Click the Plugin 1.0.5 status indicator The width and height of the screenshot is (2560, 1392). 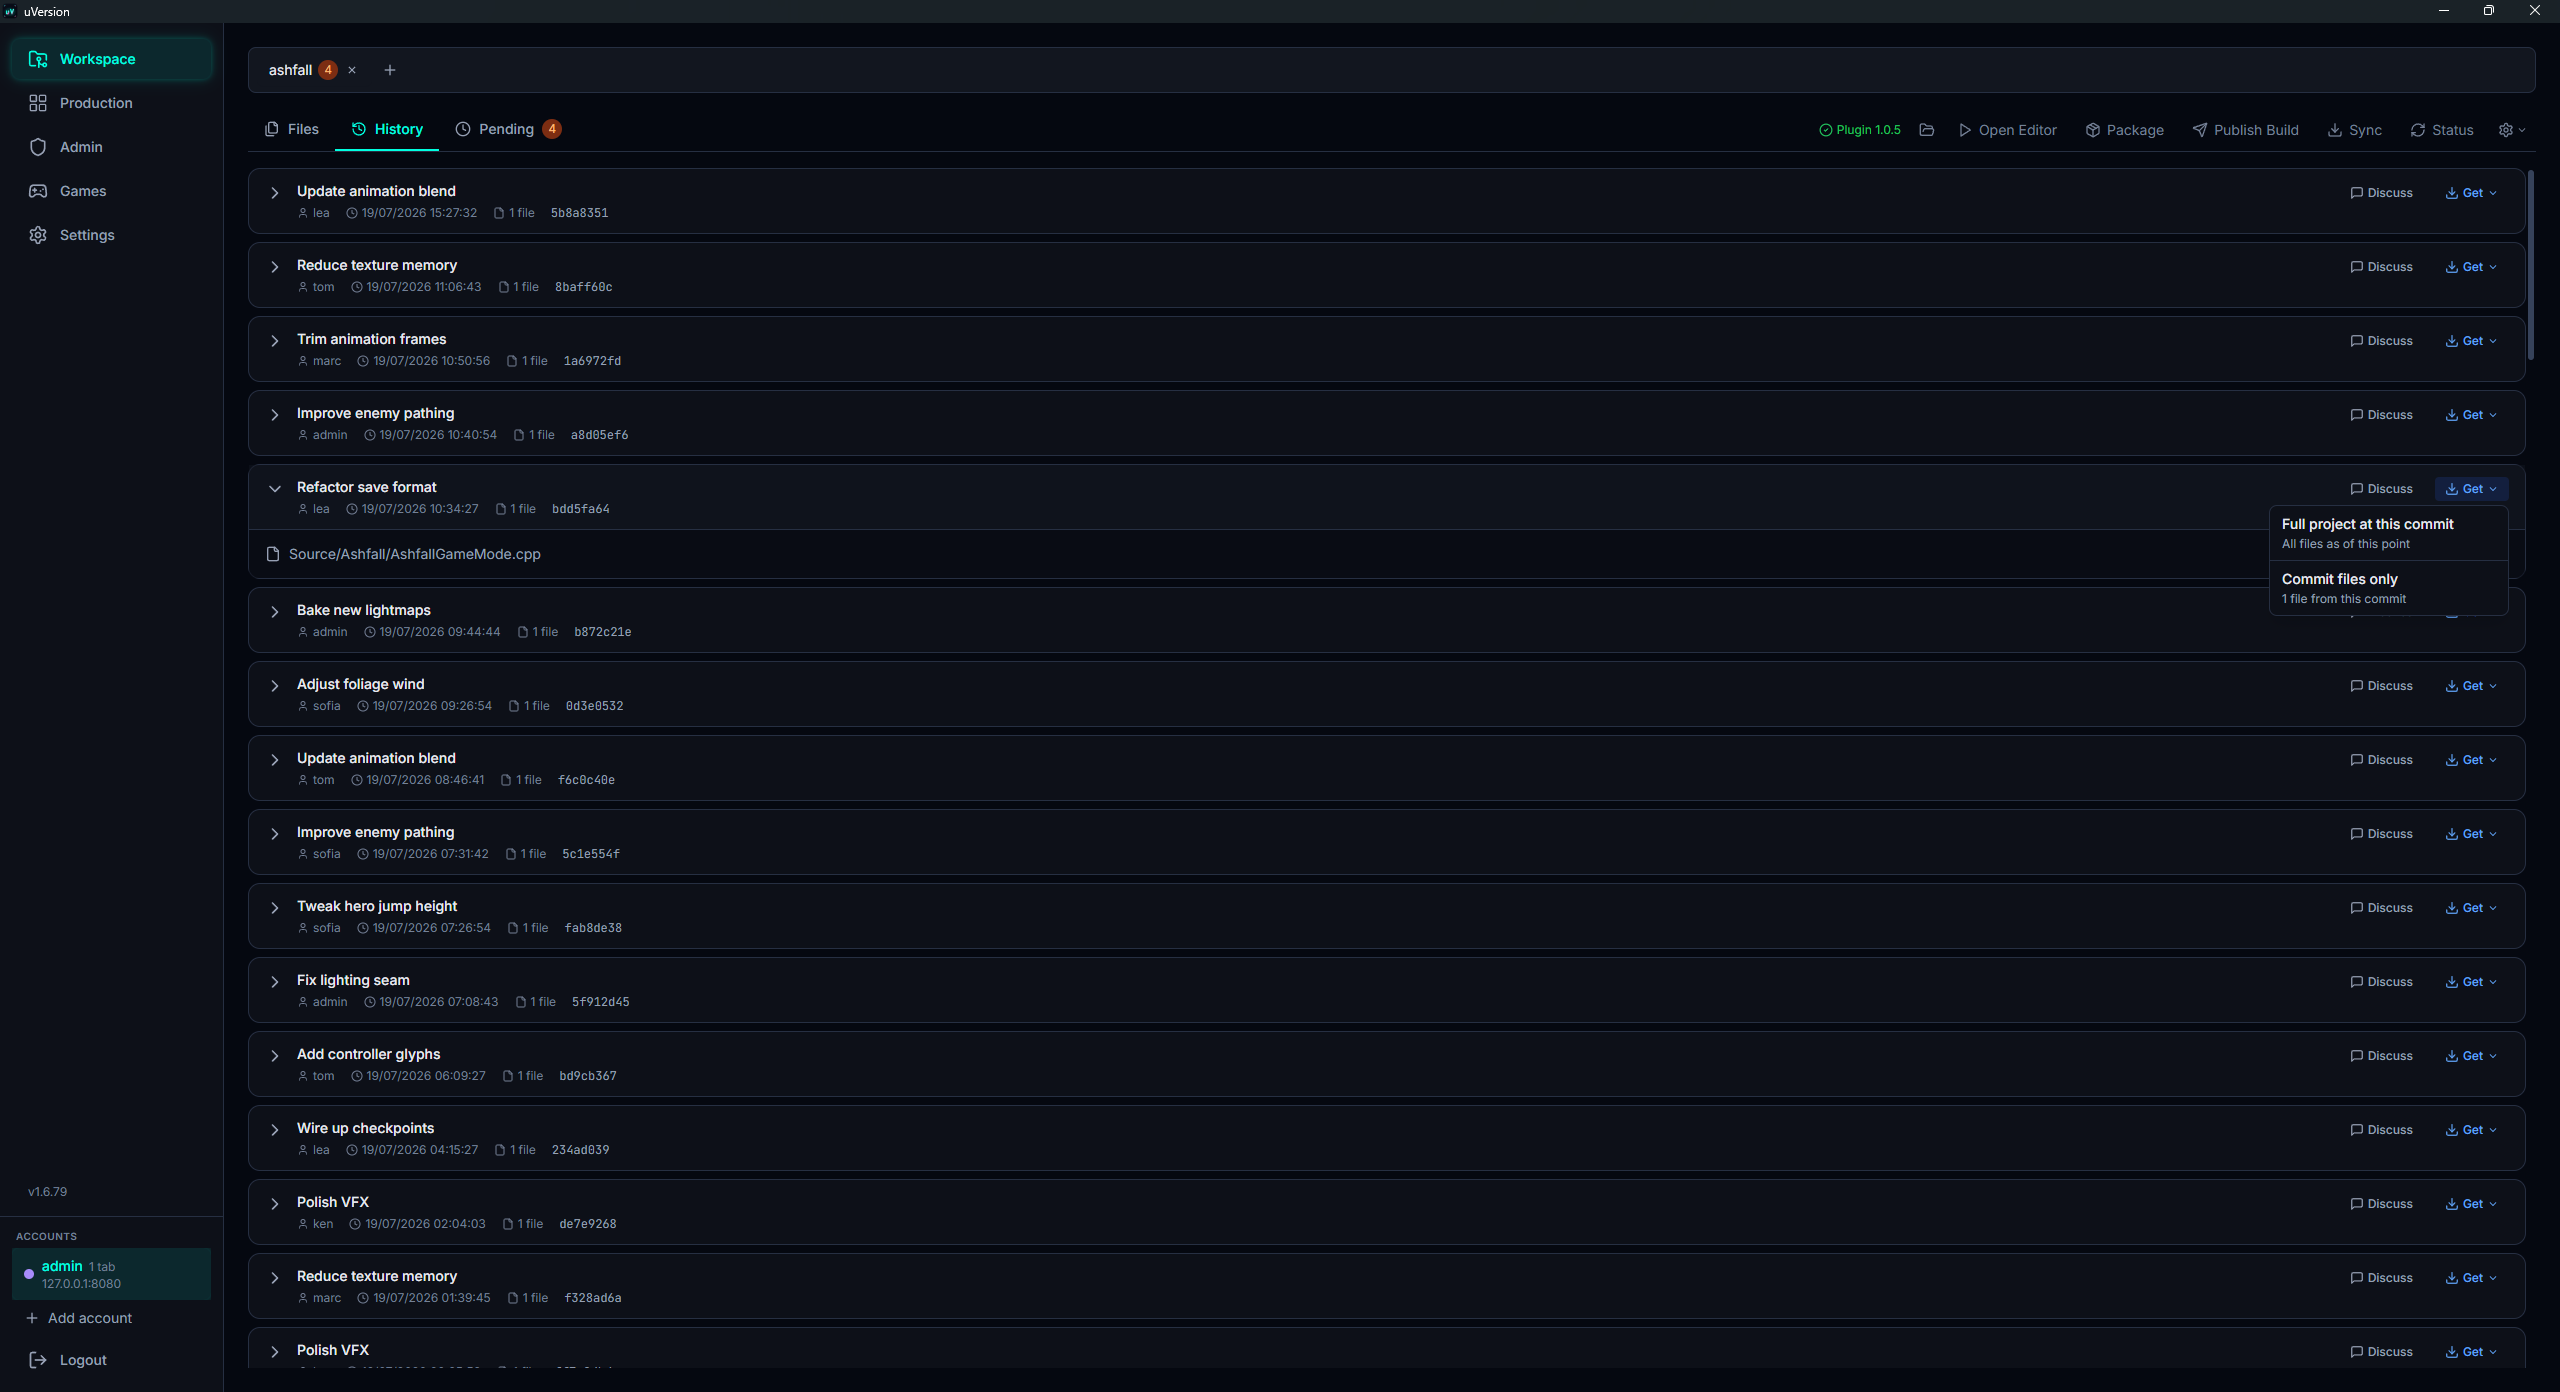pyautogui.click(x=1860, y=130)
